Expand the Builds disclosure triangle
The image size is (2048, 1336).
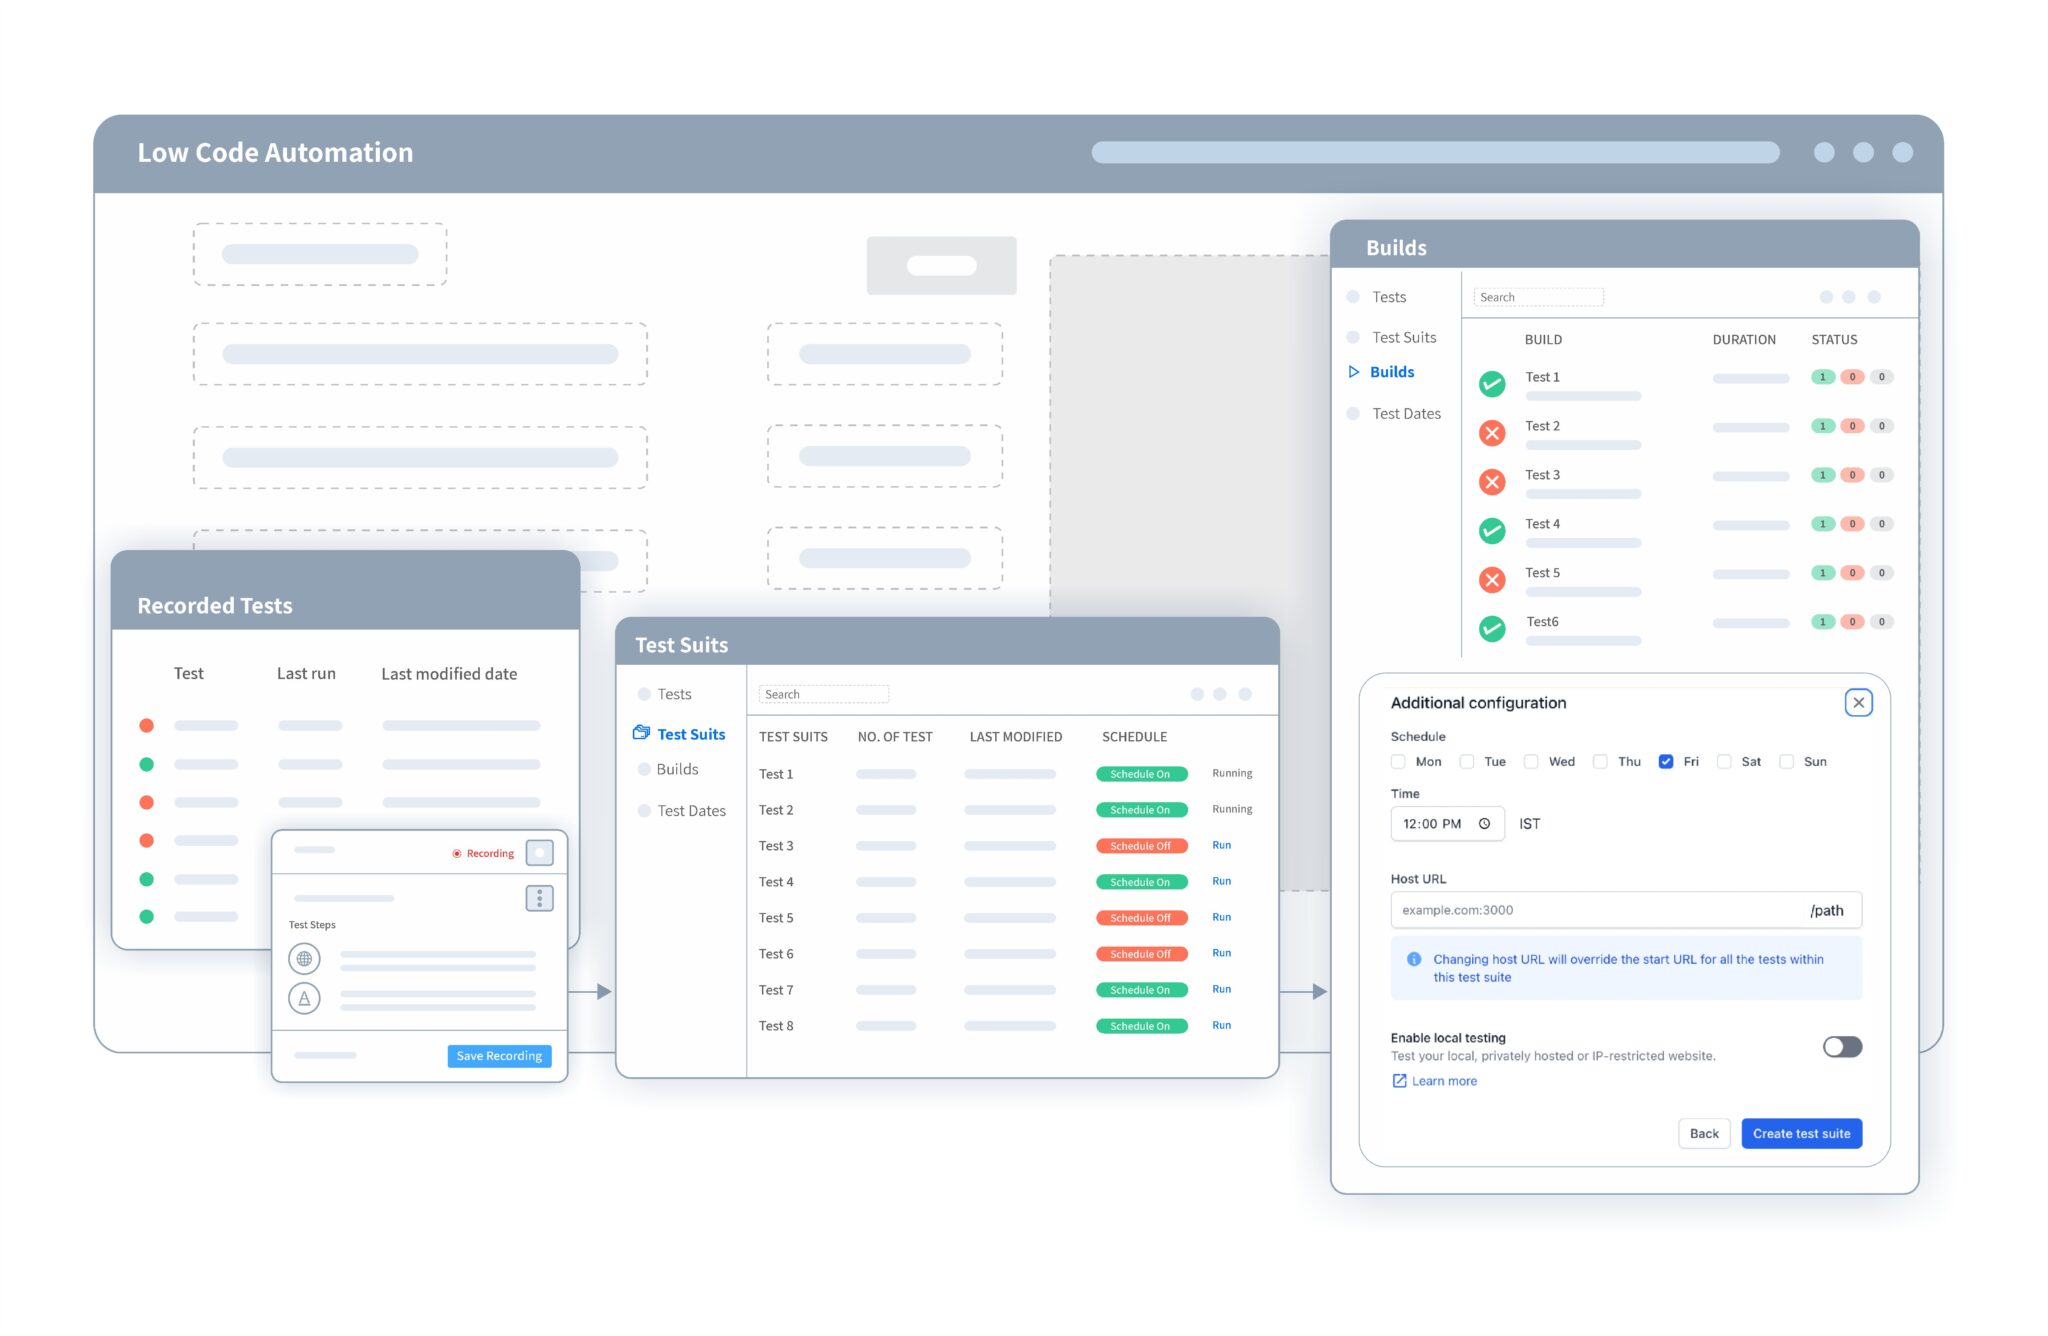[1352, 371]
